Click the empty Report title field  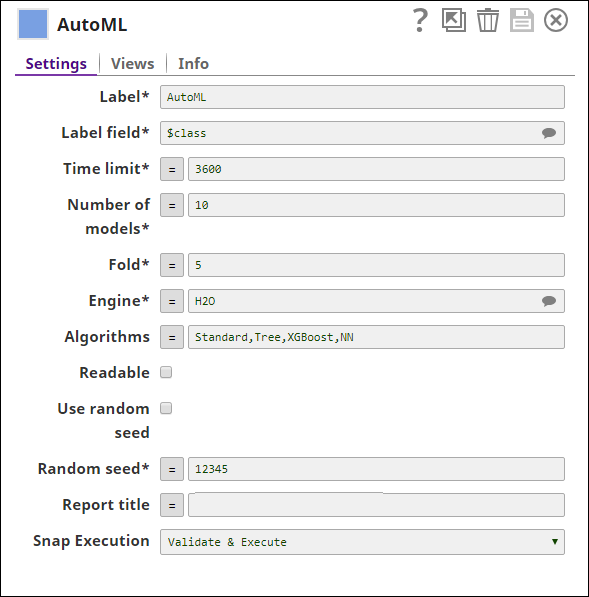pos(376,505)
